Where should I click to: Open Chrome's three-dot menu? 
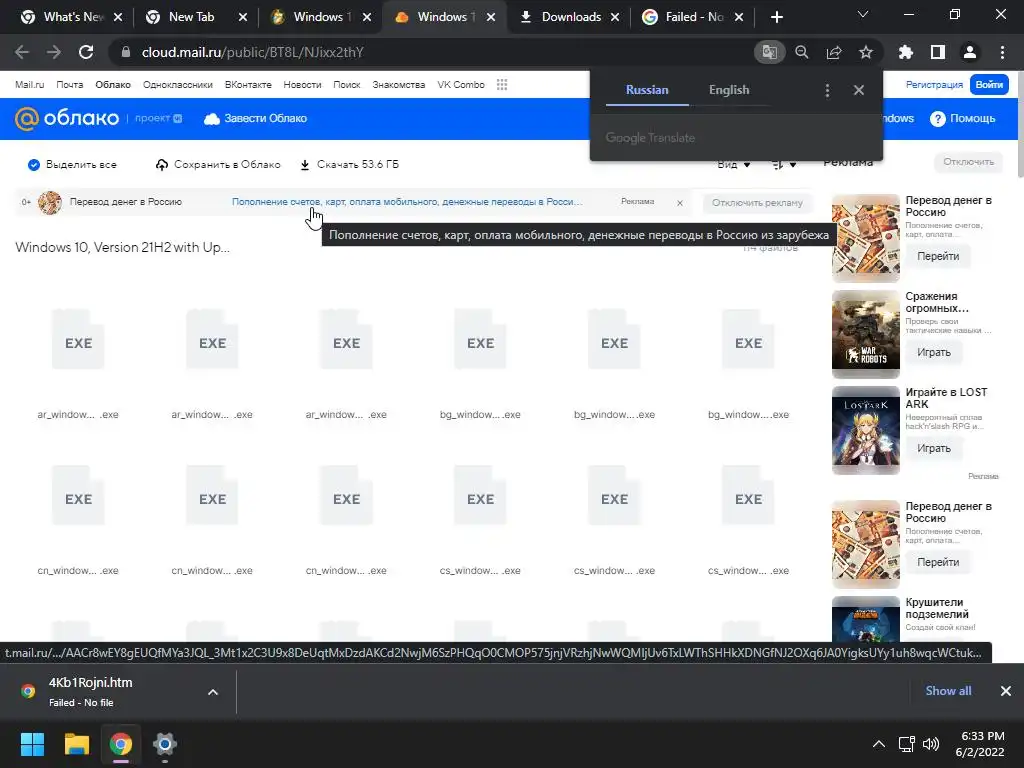(x=1002, y=52)
